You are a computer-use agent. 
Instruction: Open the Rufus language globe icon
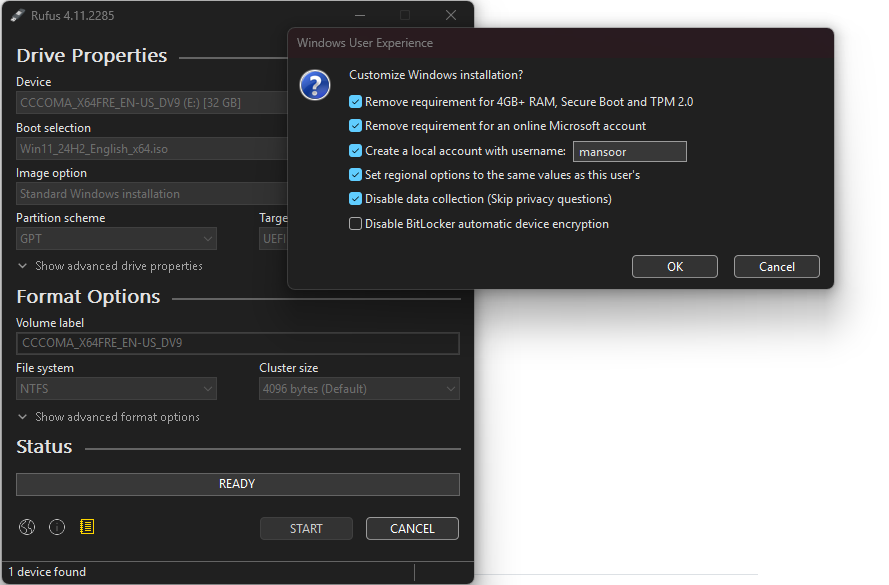click(27, 527)
